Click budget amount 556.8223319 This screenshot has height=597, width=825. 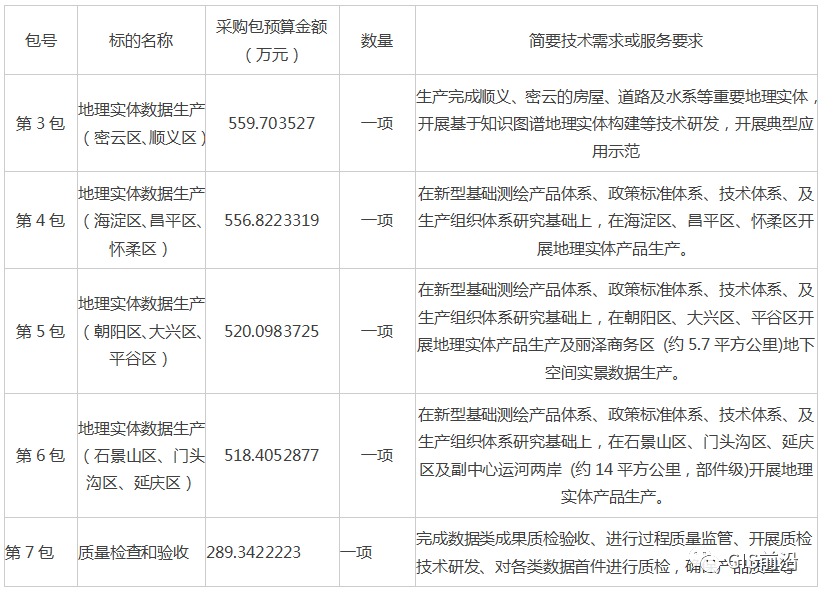tap(272, 220)
